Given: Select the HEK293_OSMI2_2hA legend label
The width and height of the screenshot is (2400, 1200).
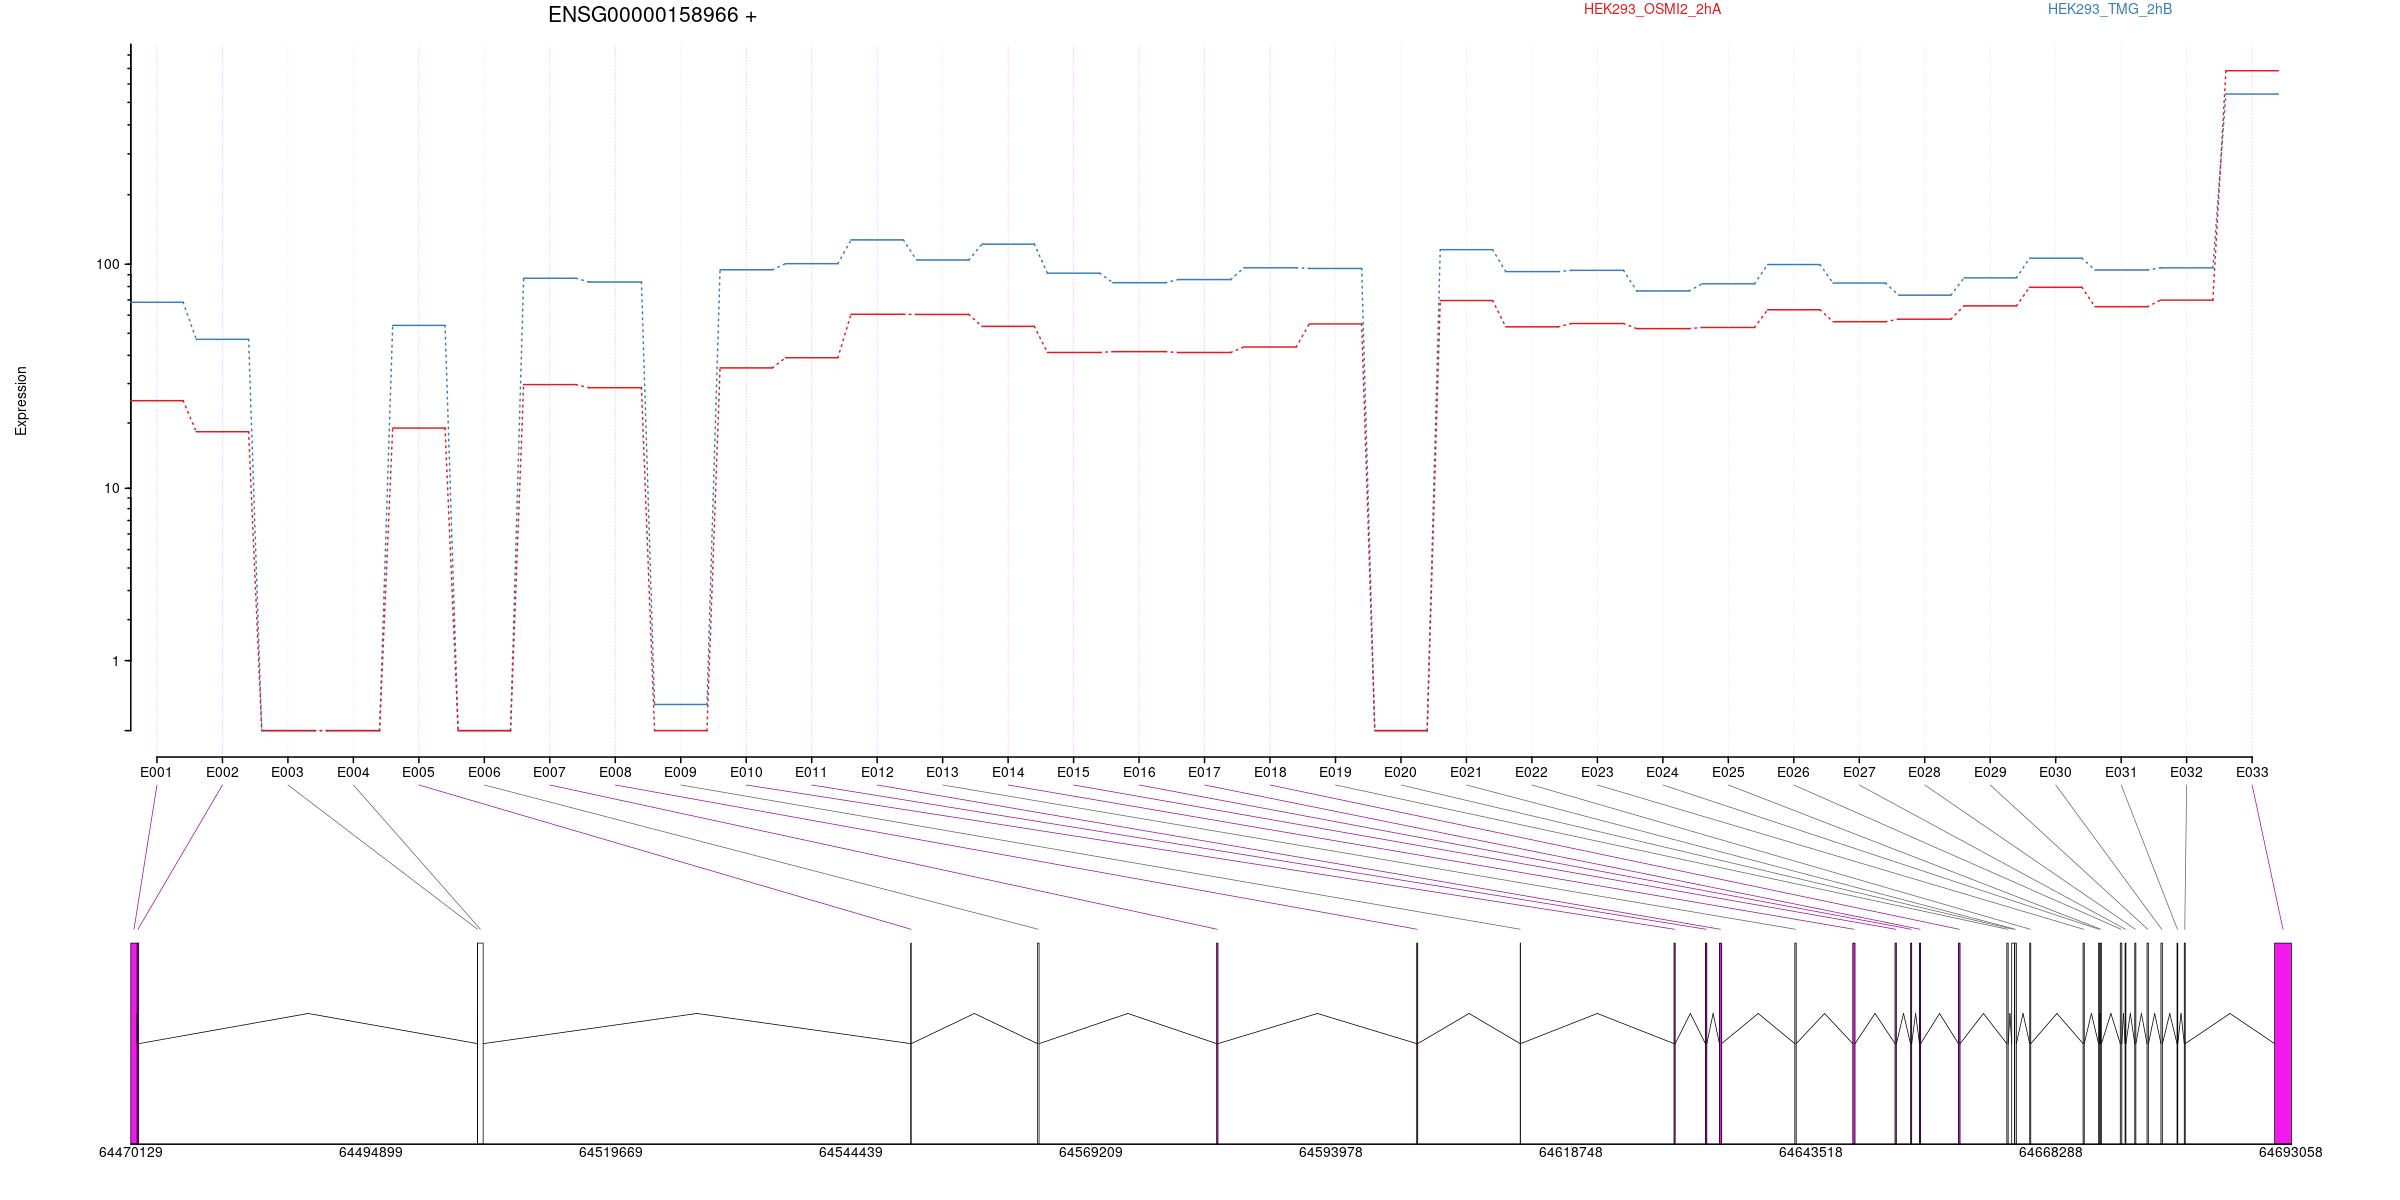Looking at the screenshot, I should point(1652,9).
